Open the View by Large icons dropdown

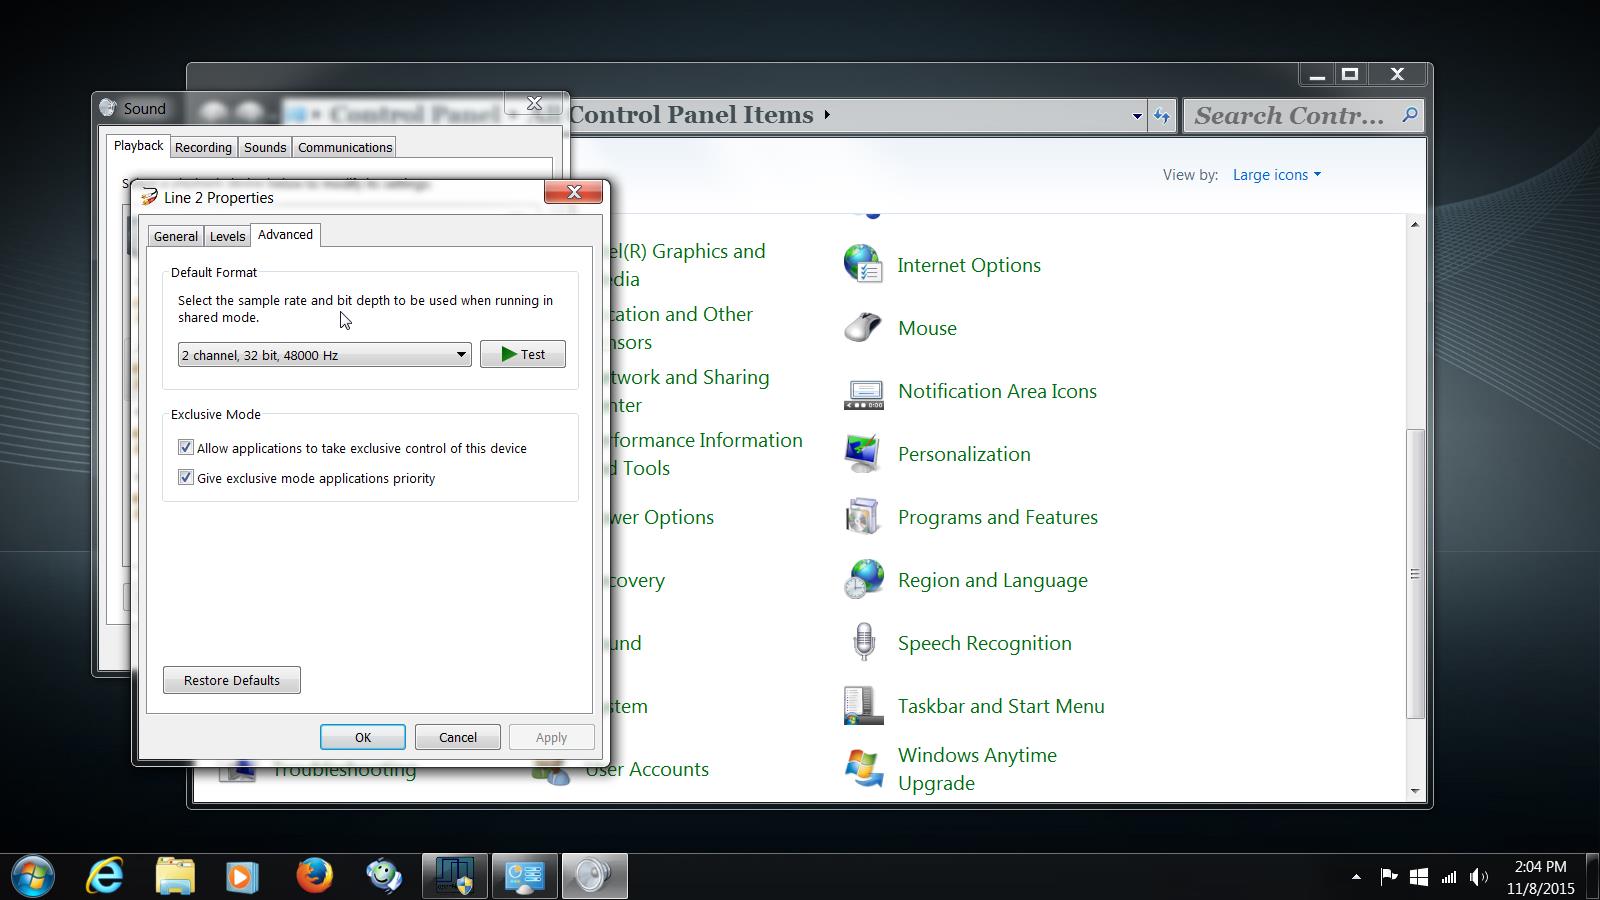point(1277,175)
